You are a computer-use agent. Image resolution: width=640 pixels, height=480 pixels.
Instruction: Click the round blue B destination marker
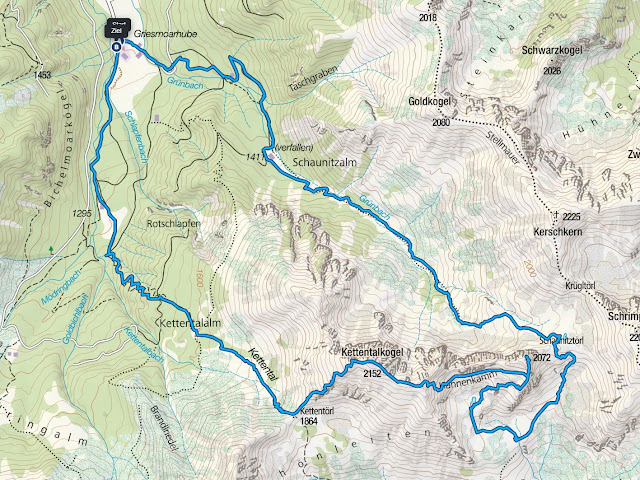click(117, 47)
